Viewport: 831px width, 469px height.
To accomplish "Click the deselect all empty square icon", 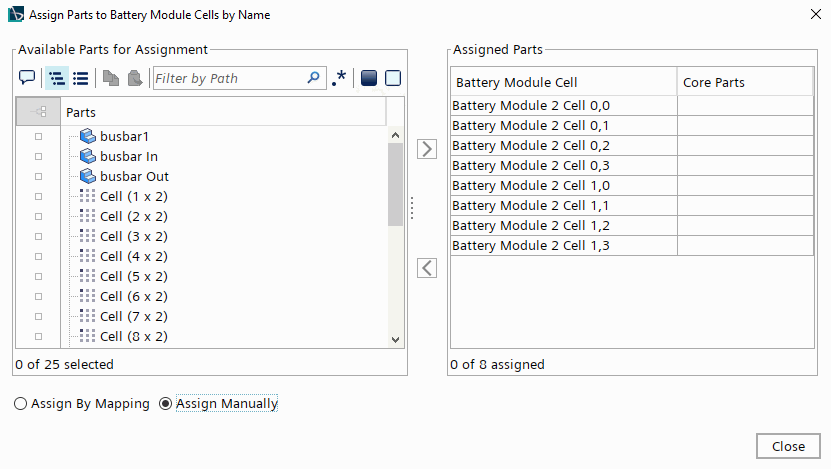I will (x=393, y=78).
